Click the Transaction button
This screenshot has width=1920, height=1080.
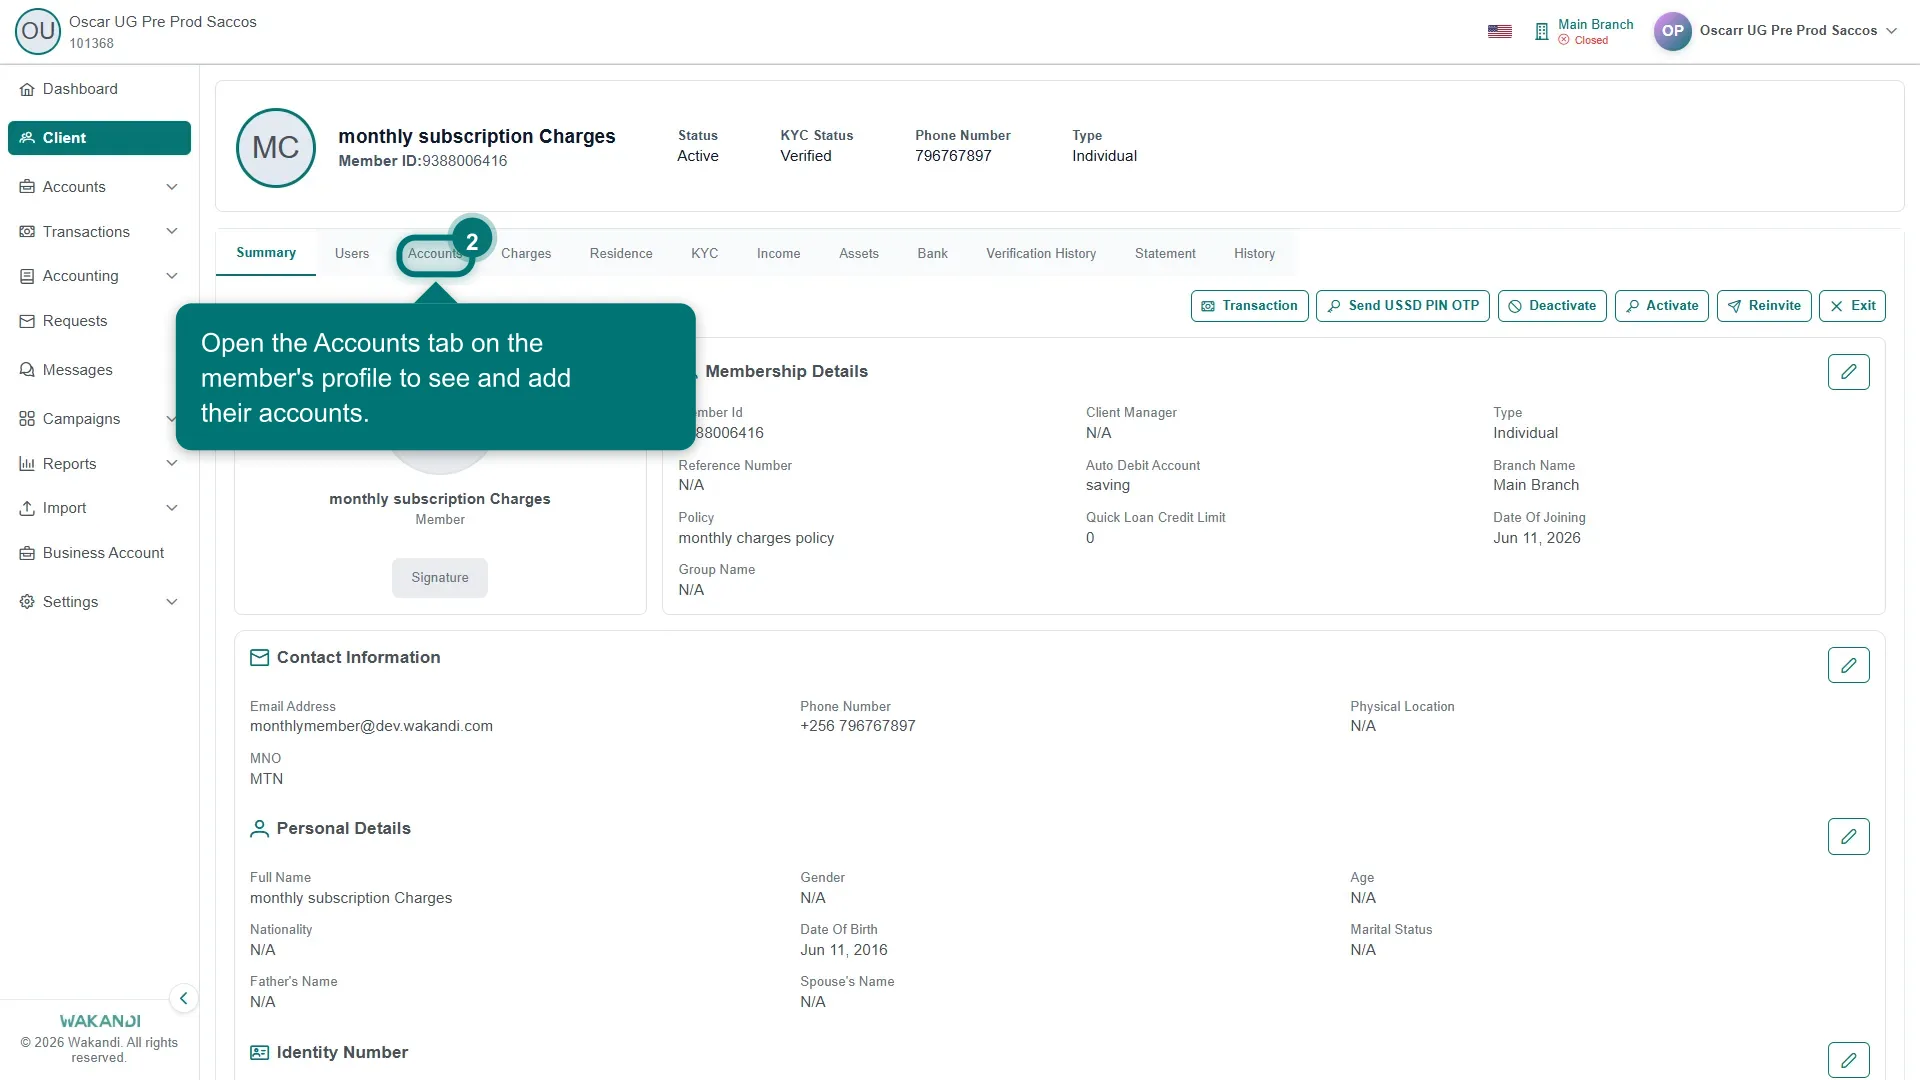pos(1249,306)
